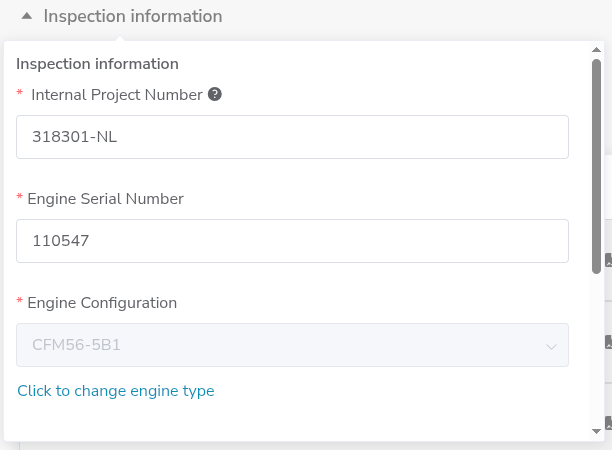Click the Engine Serial Number input
Screen dimensions: 612x450
pyautogui.click(x=292, y=241)
